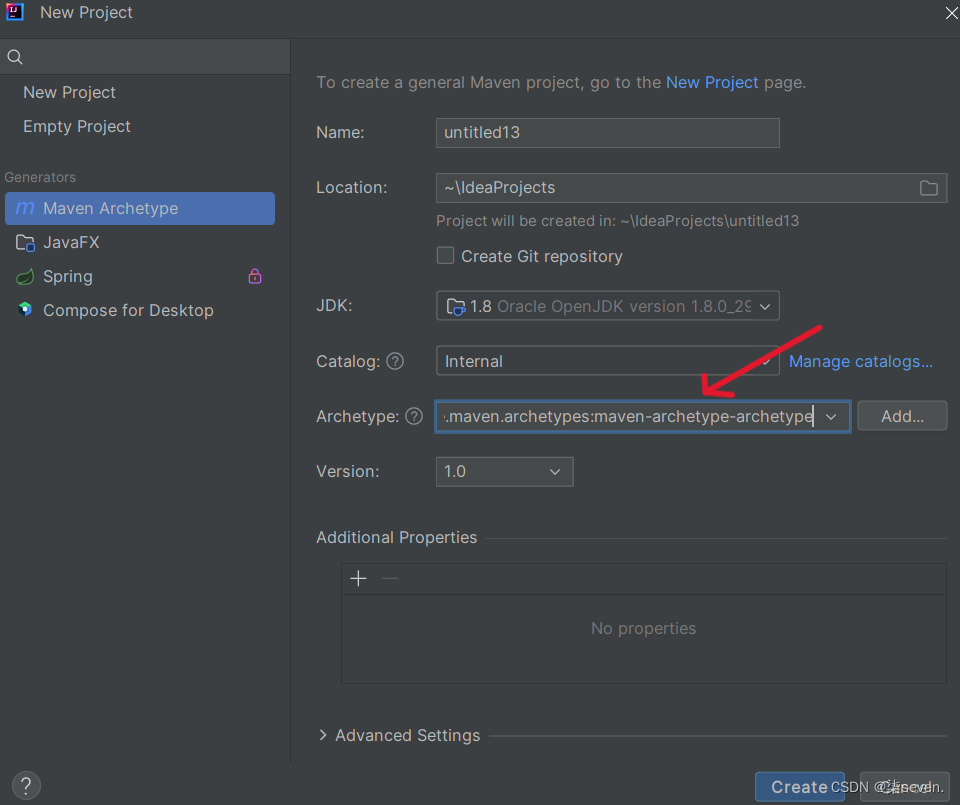The height and width of the screenshot is (805, 960).
Task: Expand Advanced Settings section
Action: coord(323,735)
